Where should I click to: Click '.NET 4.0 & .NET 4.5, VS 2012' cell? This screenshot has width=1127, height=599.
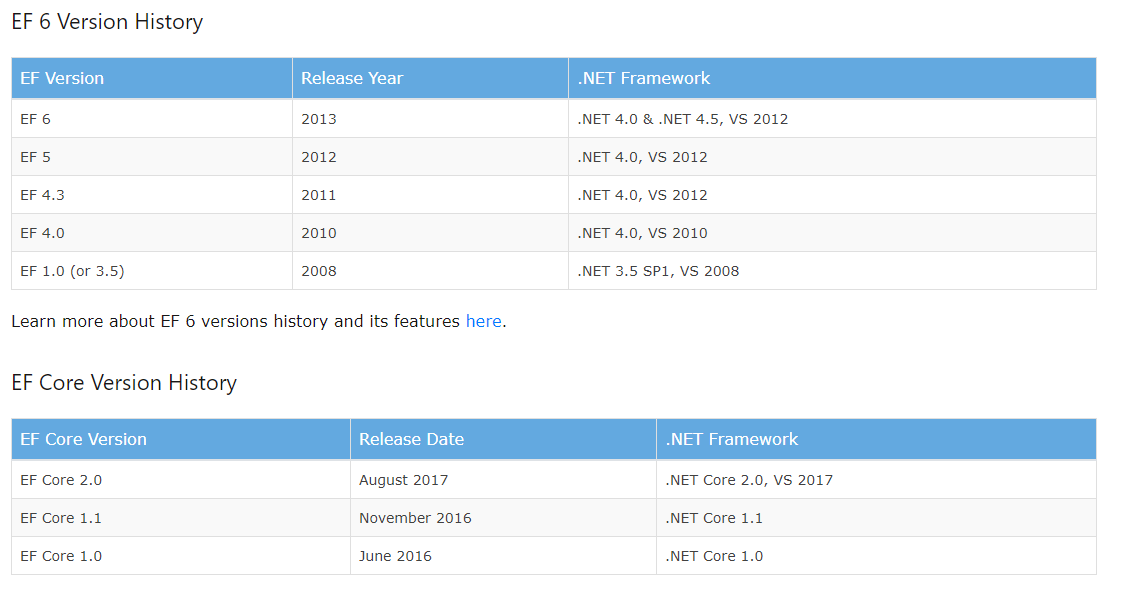[x=832, y=119]
